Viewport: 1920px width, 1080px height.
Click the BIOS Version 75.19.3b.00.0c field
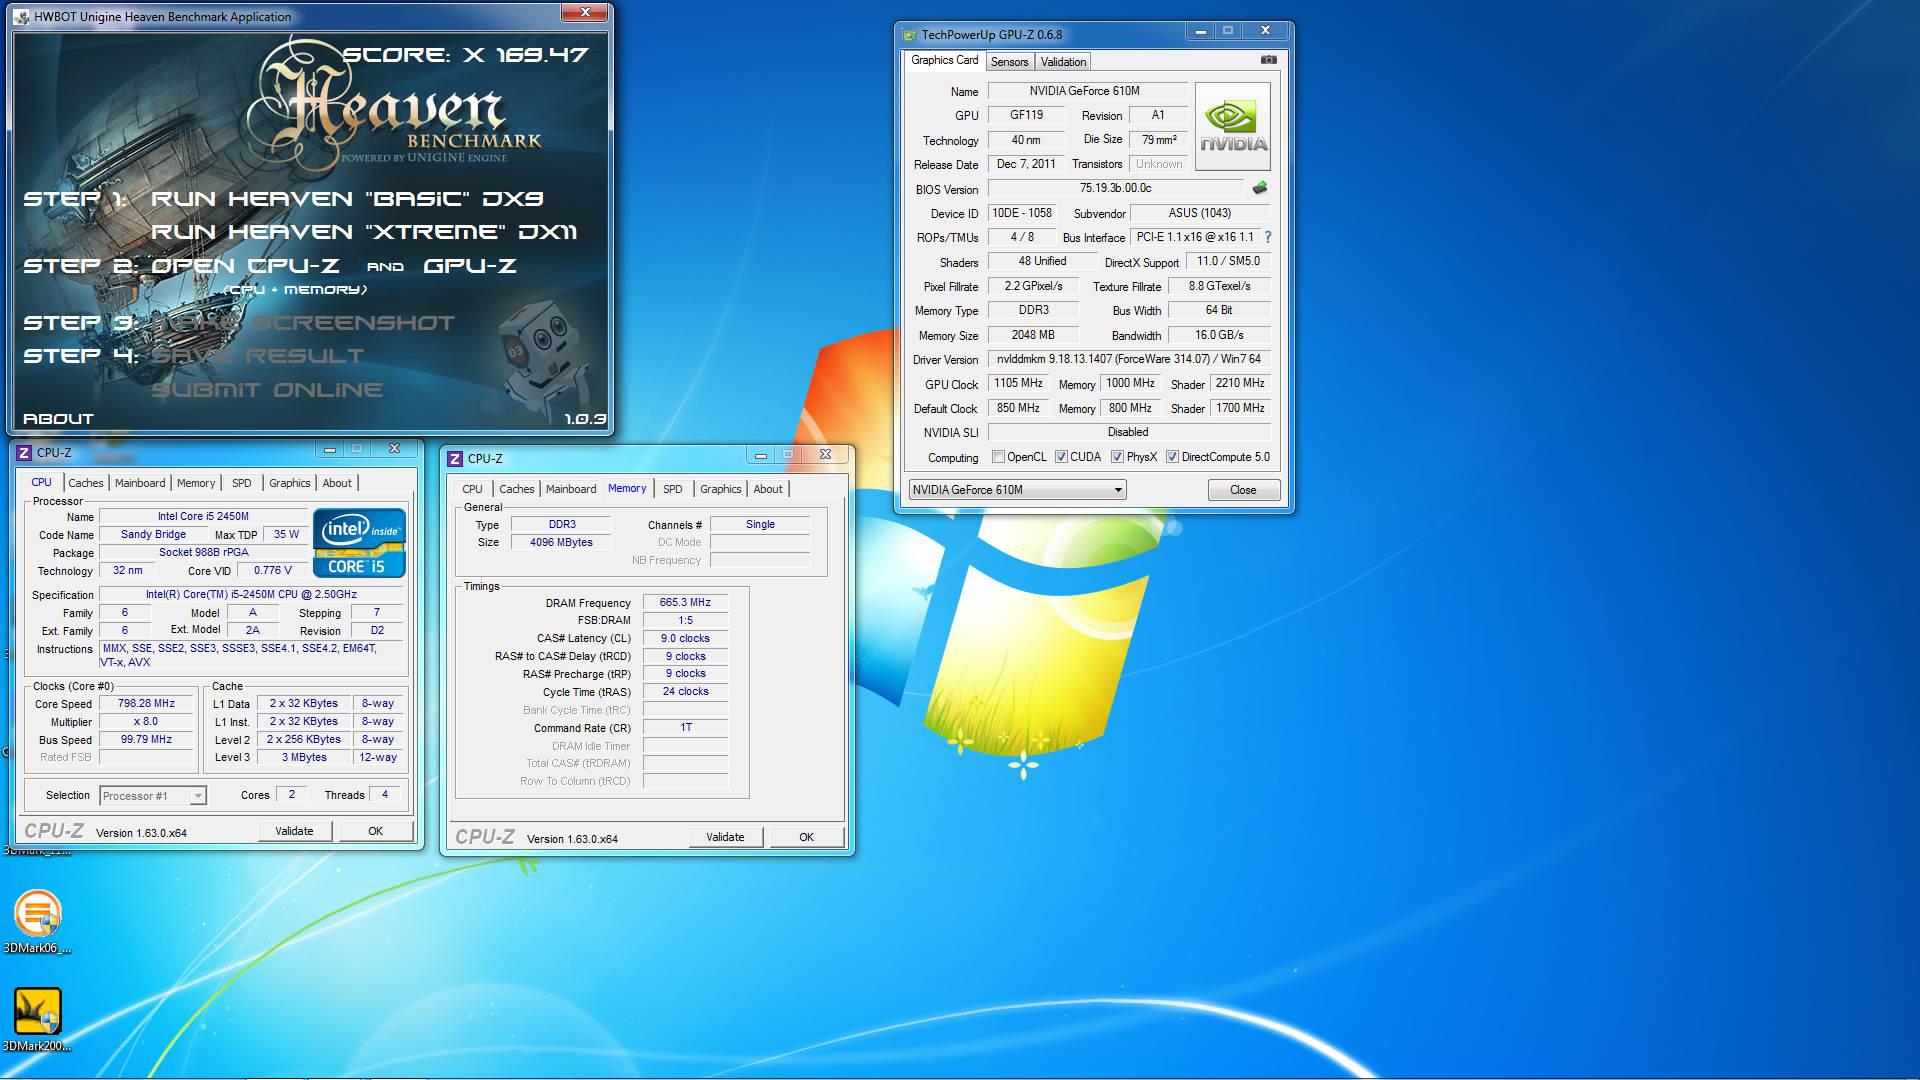[1115, 188]
